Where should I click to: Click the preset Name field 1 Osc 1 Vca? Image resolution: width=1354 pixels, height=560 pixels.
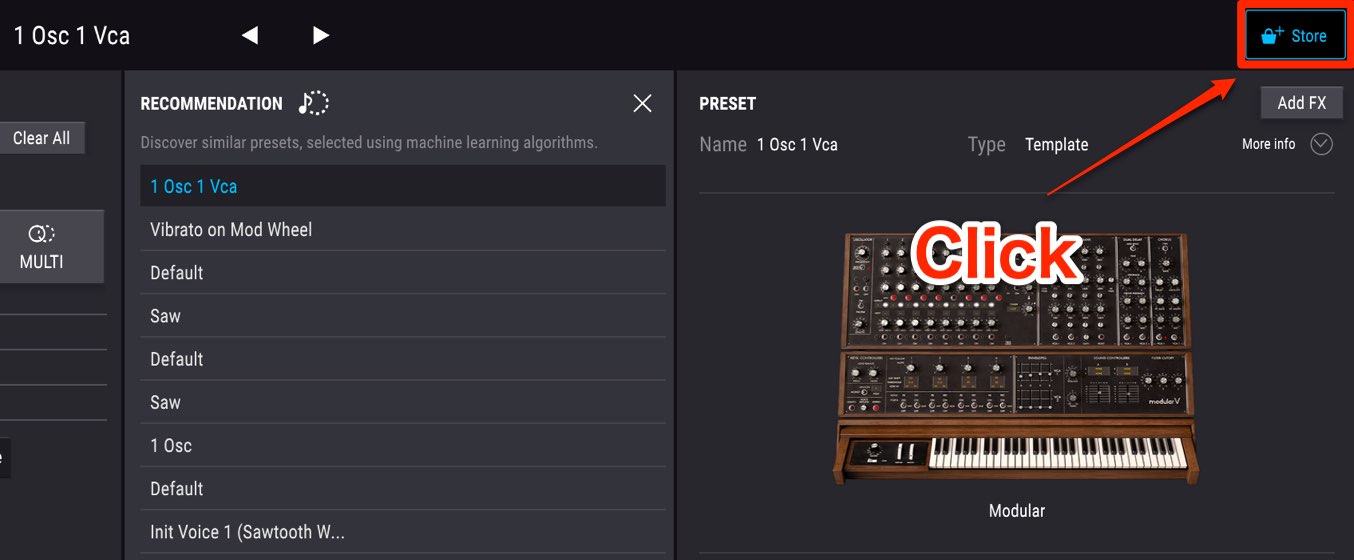click(x=797, y=145)
